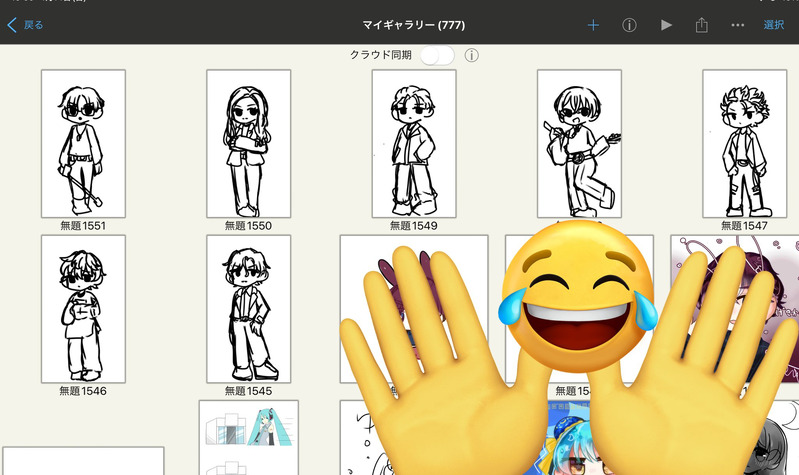This screenshot has height=475, width=799.
Task: Click the マイギャラリー (777) title
Action: click(413, 25)
